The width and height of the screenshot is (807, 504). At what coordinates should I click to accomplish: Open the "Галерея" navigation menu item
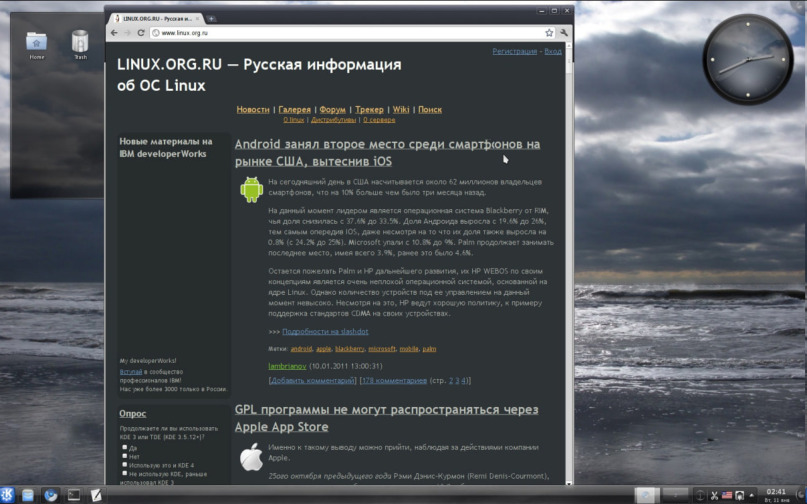[294, 109]
